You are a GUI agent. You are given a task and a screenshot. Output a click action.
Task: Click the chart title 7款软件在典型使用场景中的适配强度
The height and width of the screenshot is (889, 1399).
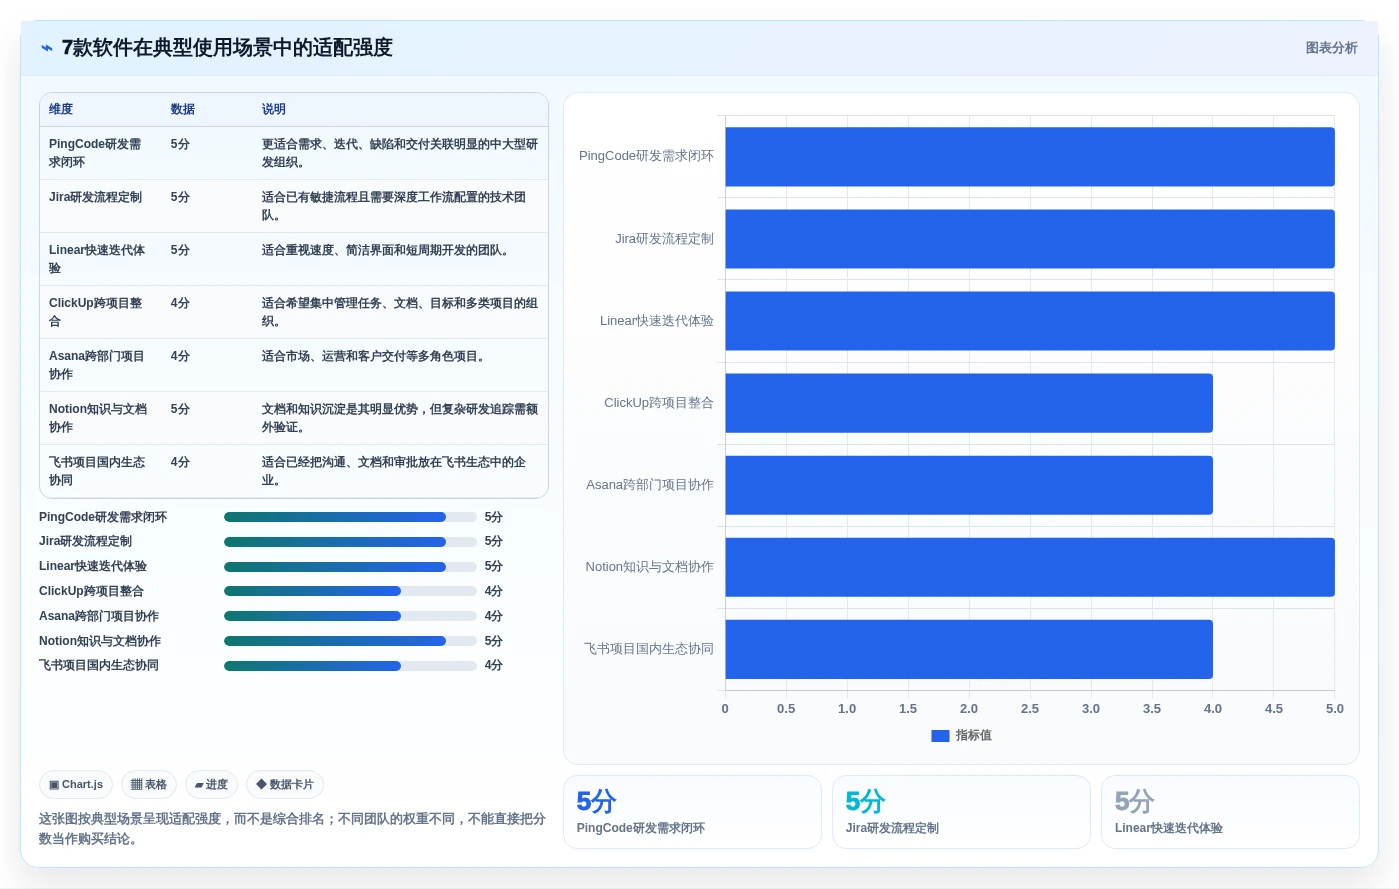pos(227,48)
